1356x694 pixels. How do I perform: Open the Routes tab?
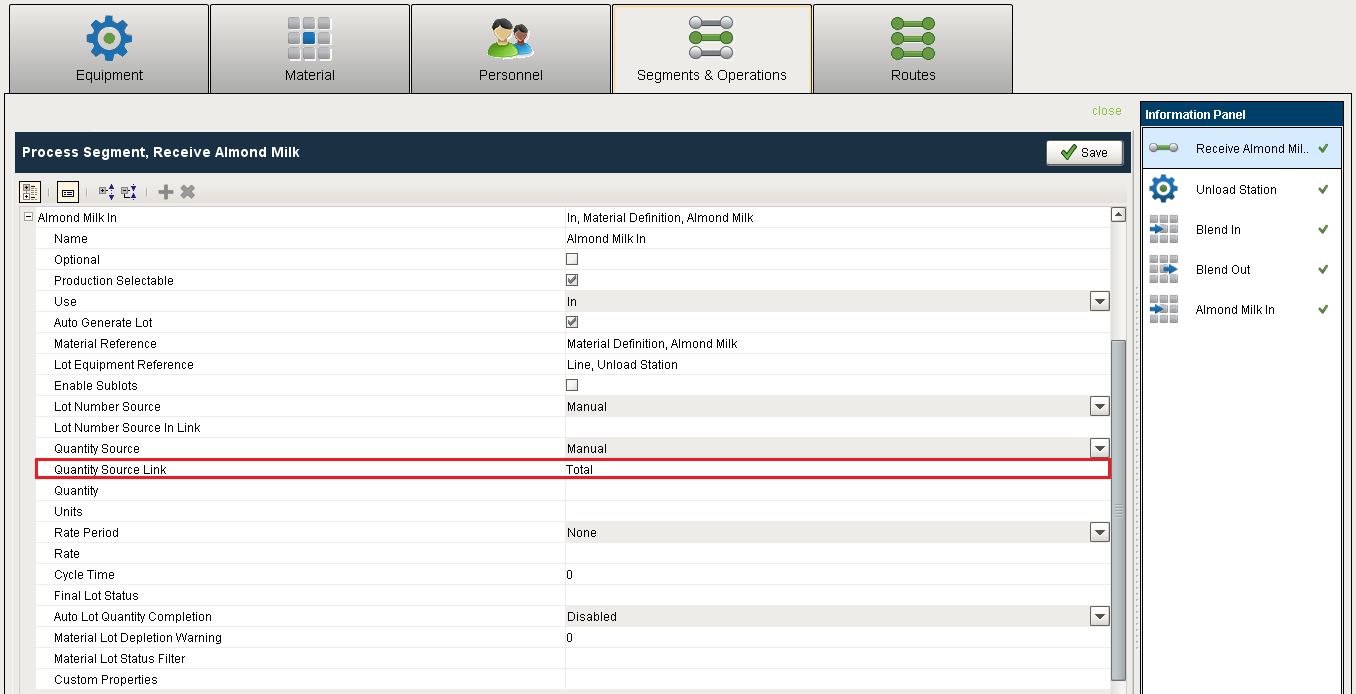[913, 49]
